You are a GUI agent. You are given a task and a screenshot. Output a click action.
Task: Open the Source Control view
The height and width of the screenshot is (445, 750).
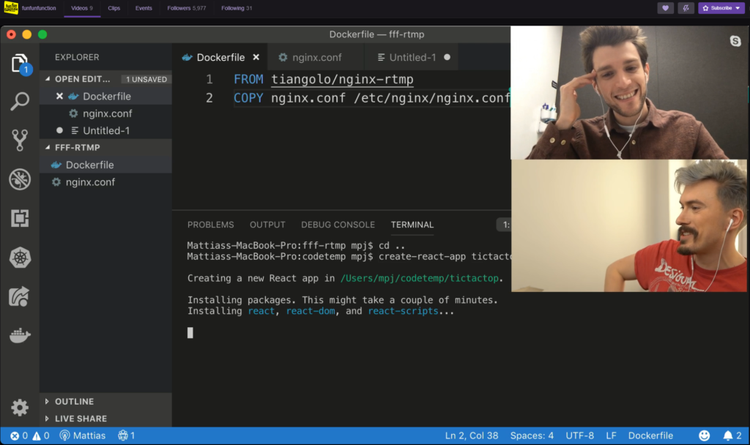[x=19, y=140]
